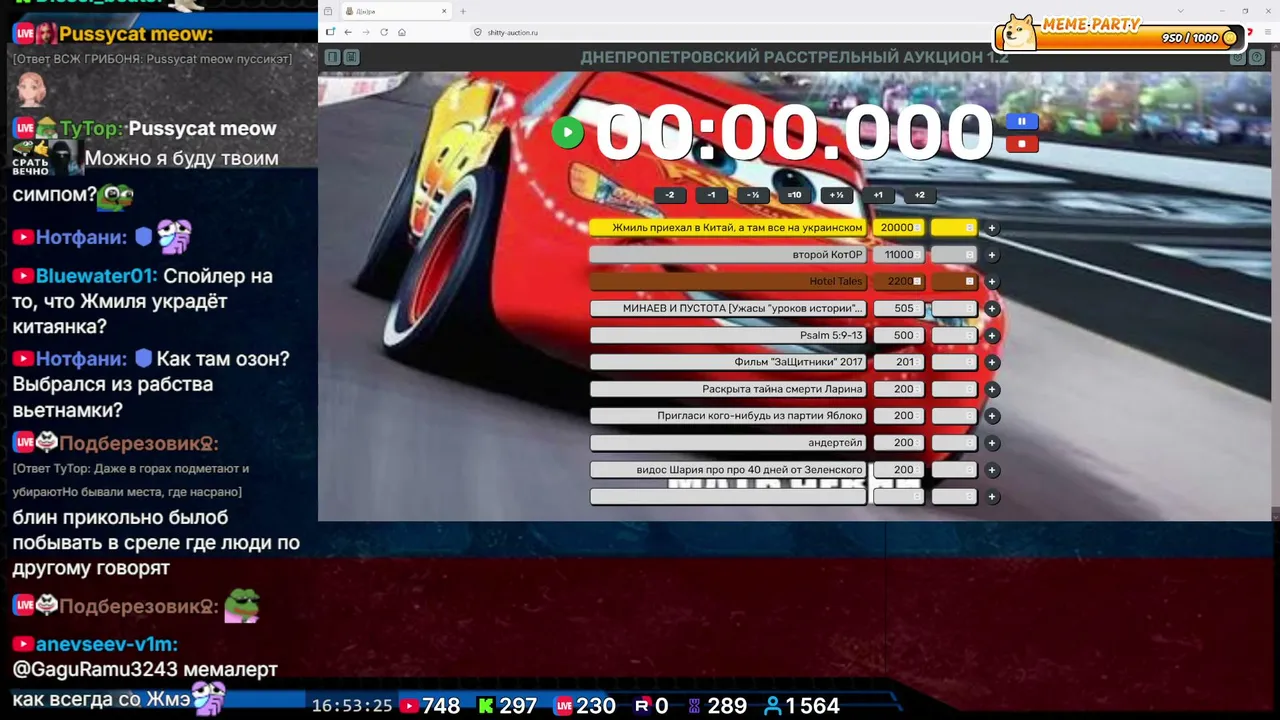Click plus icon on the 'Жмиль приехал в Китай' row
The height and width of the screenshot is (720, 1280).
(992, 228)
